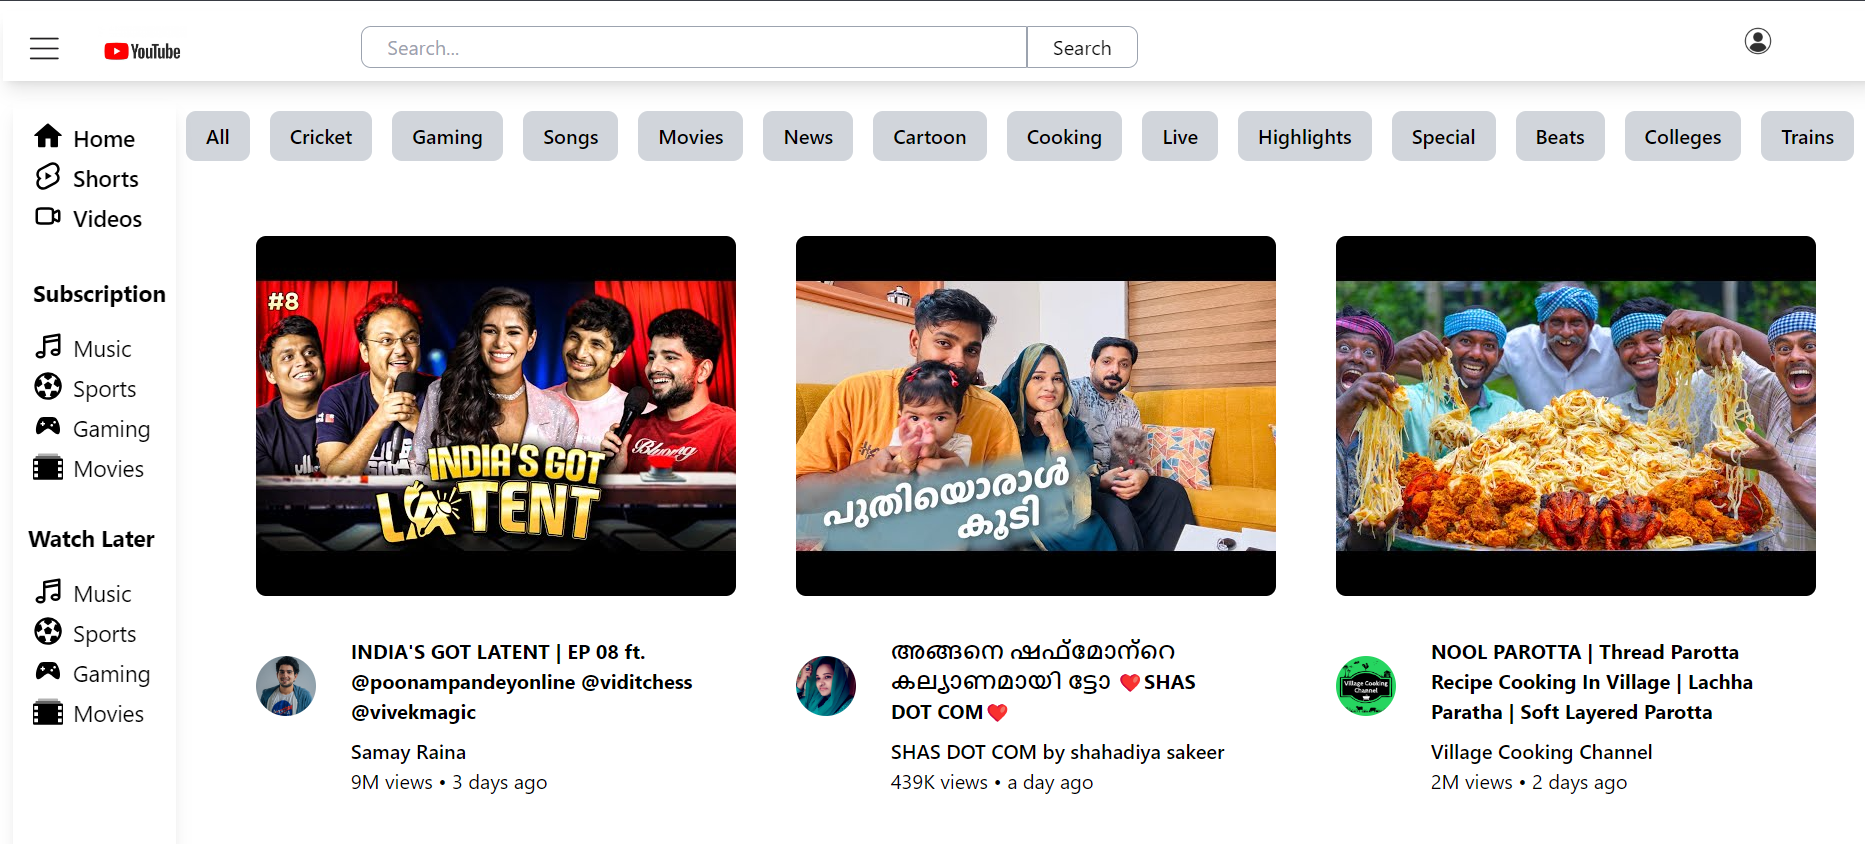1865x844 pixels.
Task: Click Gaming controller icon under Watch Later
Action: pos(48,671)
